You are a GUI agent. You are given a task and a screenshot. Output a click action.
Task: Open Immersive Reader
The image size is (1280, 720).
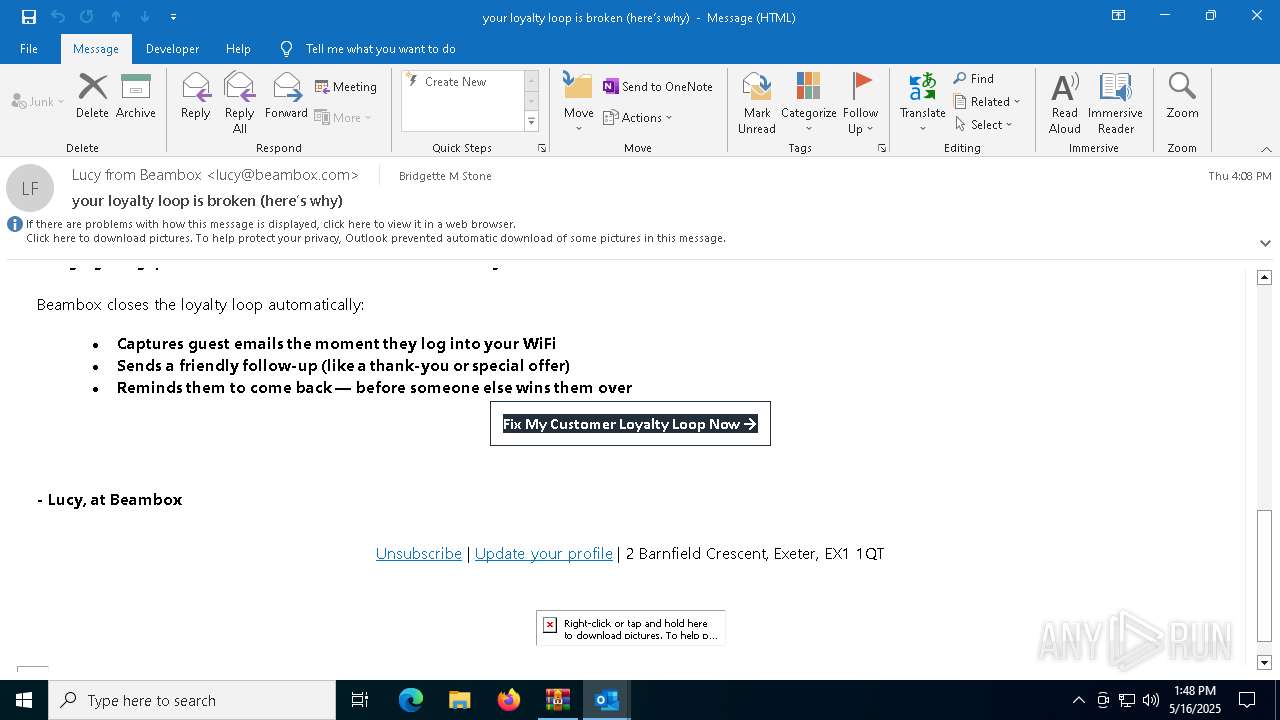coord(1115,103)
